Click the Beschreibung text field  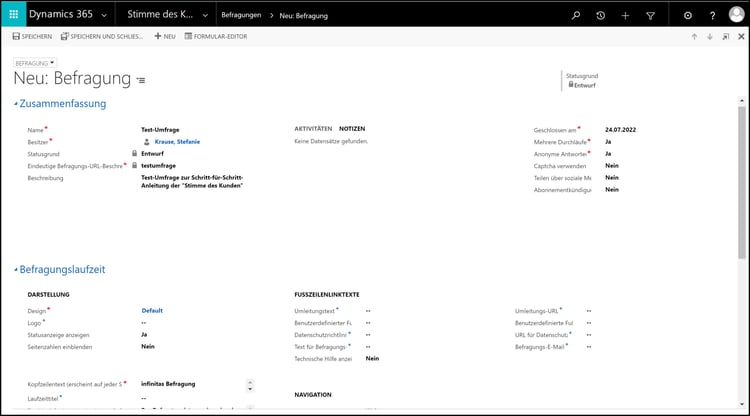(x=192, y=182)
